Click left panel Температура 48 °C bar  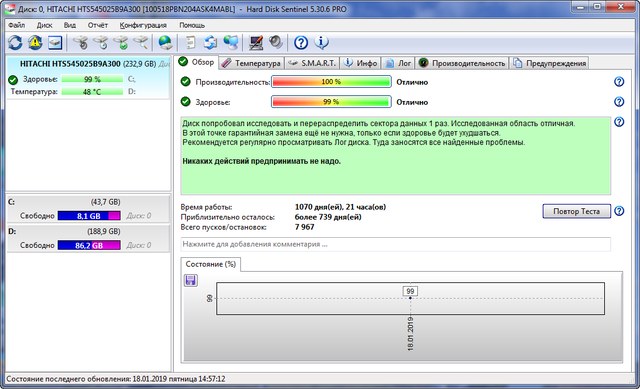(92, 92)
